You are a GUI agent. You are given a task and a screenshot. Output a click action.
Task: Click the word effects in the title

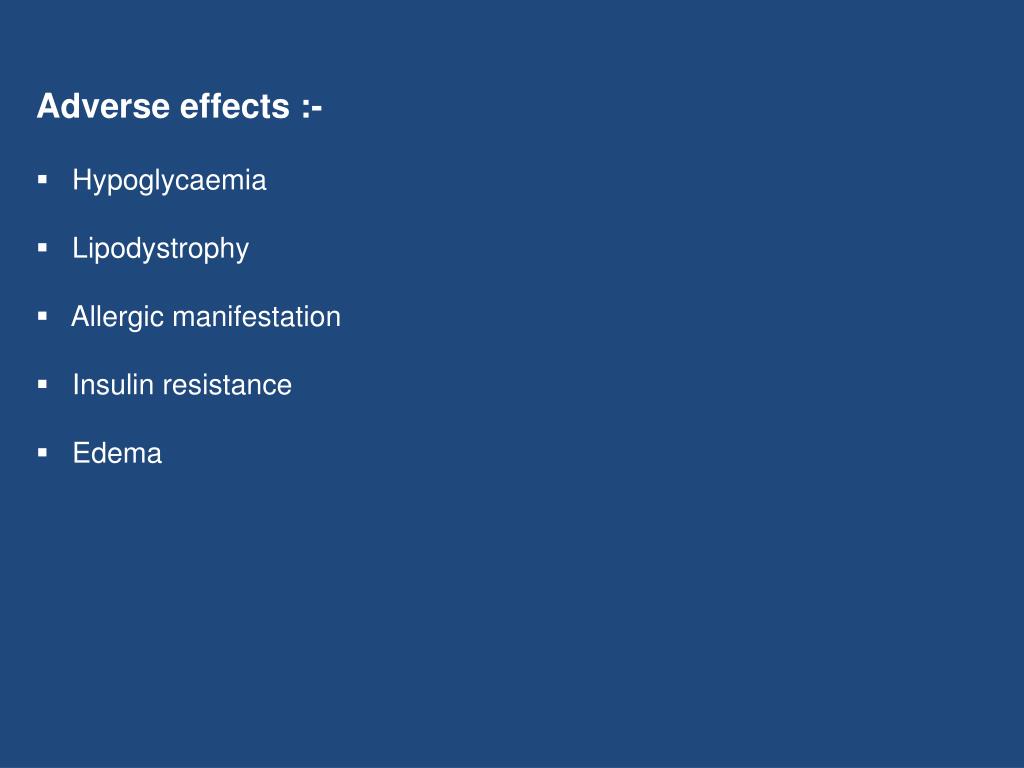pos(234,106)
